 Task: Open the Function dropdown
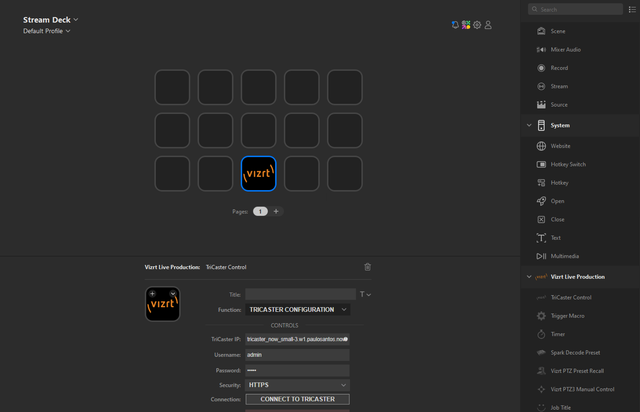298,310
